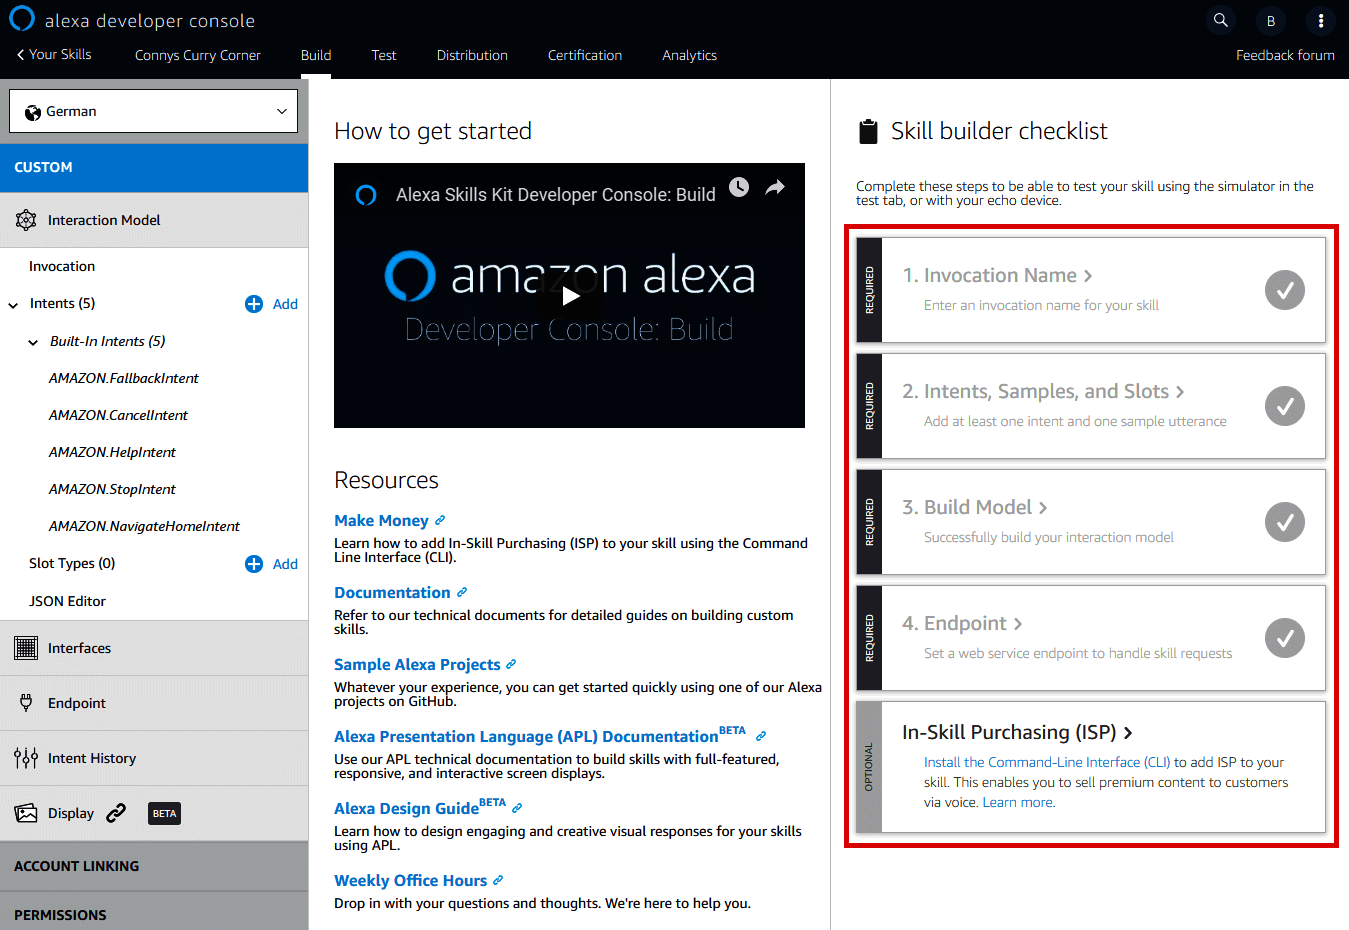Collapse the Built-In Intents group
Screen dimensions: 1349x930
(32, 341)
